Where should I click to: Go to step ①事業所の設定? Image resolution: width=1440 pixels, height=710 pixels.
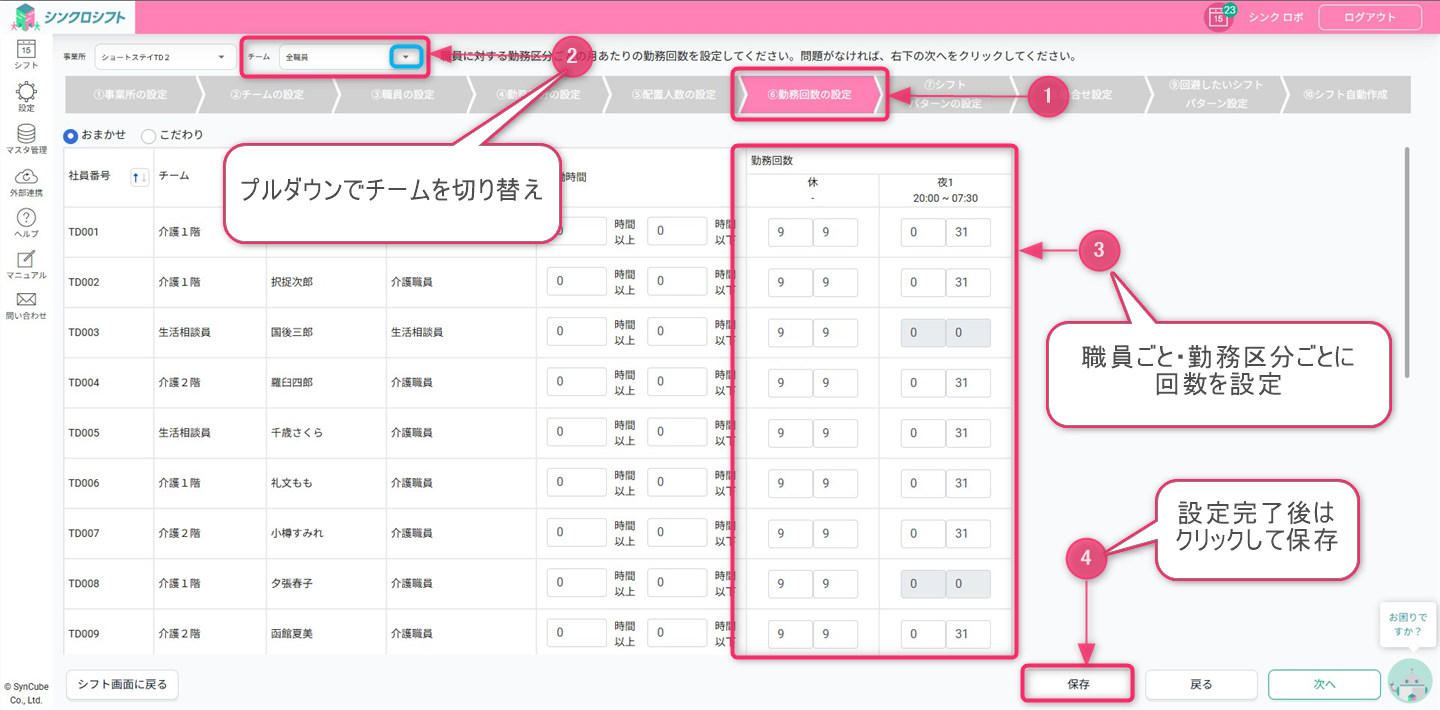pyautogui.click(x=129, y=95)
